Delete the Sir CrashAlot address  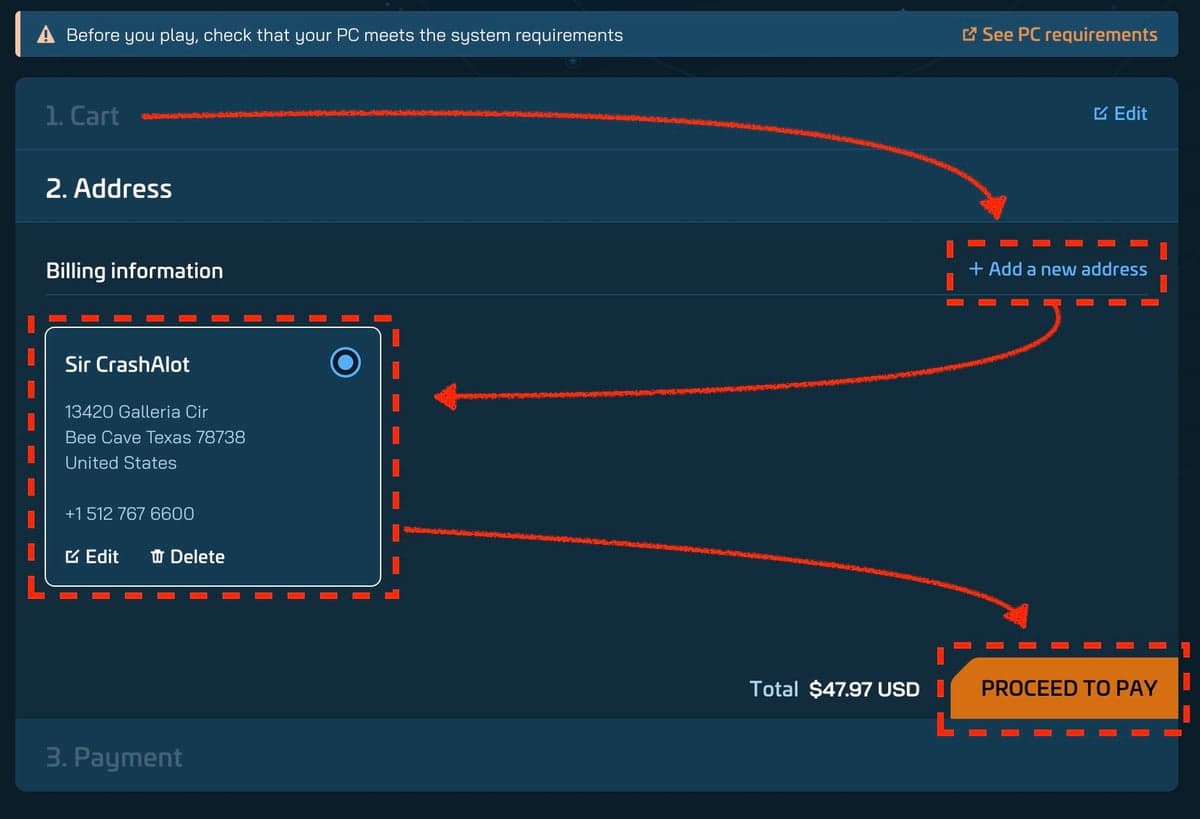coord(187,557)
